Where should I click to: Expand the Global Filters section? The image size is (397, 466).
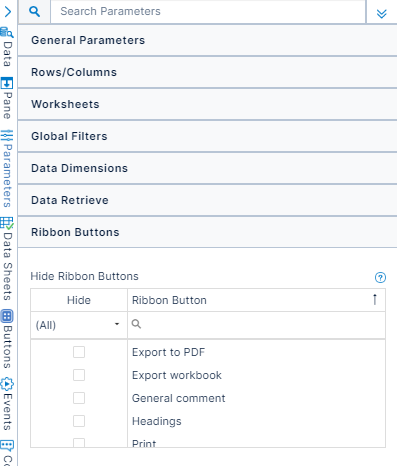(x=207, y=136)
